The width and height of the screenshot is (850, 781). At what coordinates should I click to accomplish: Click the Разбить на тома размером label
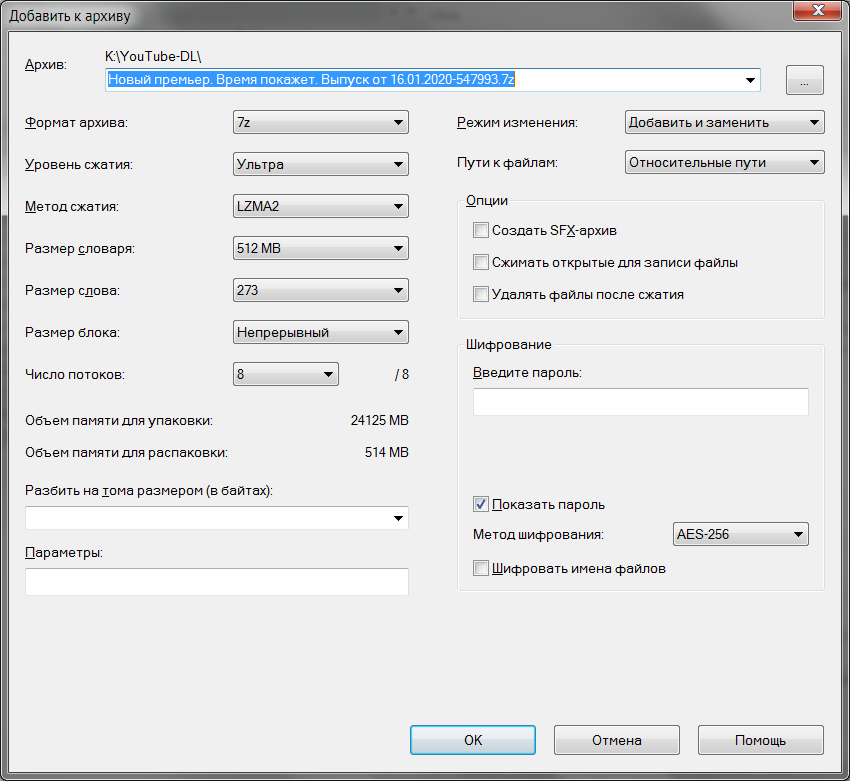(149, 490)
